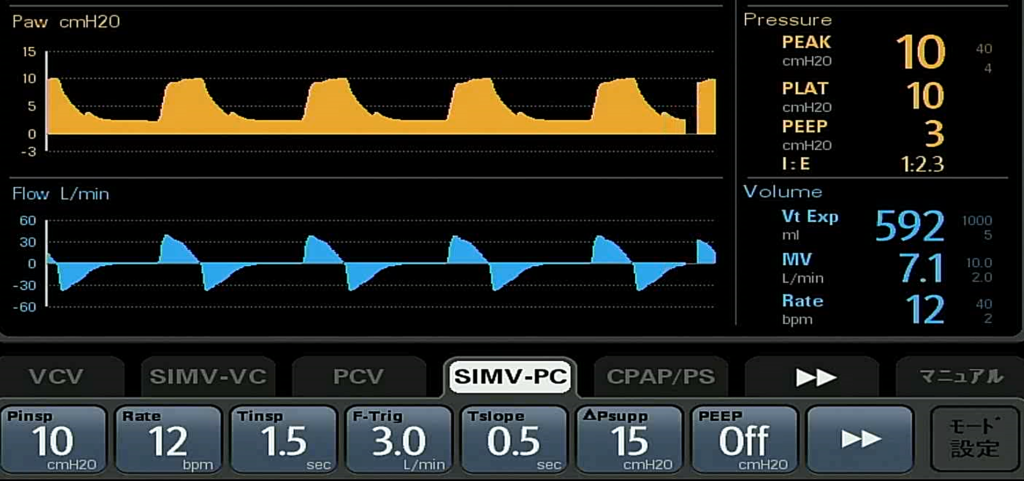1024x481 pixels.
Task: Adjust the Tslope 0.5 sec setting
Action: click(x=514, y=438)
